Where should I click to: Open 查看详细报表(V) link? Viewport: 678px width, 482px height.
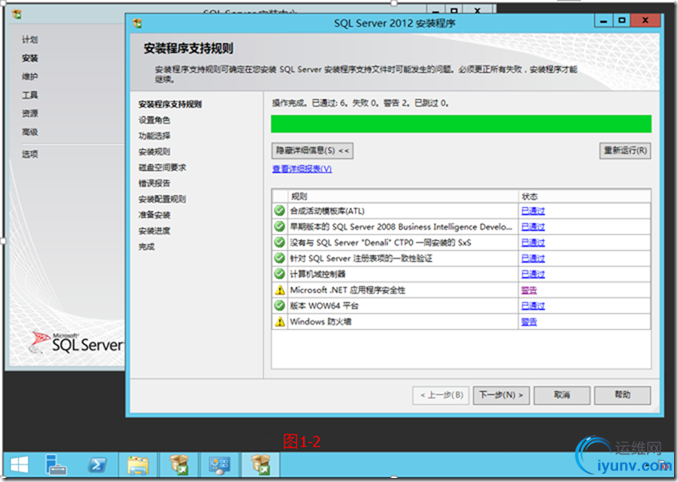(302, 169)
